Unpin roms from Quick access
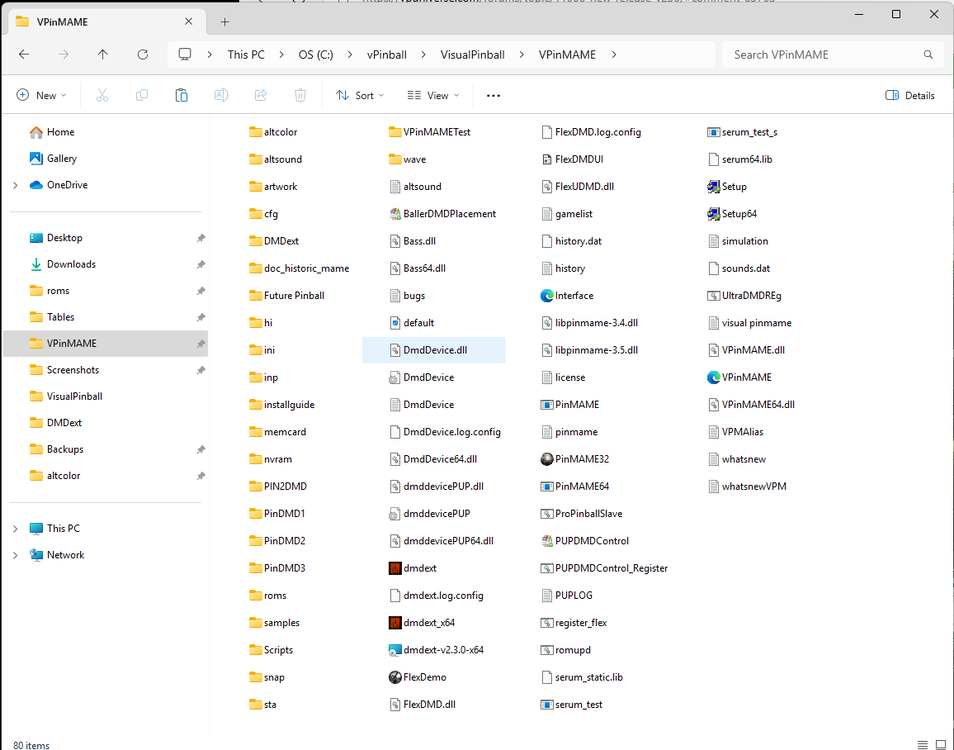954x750 pixels. 201,291
